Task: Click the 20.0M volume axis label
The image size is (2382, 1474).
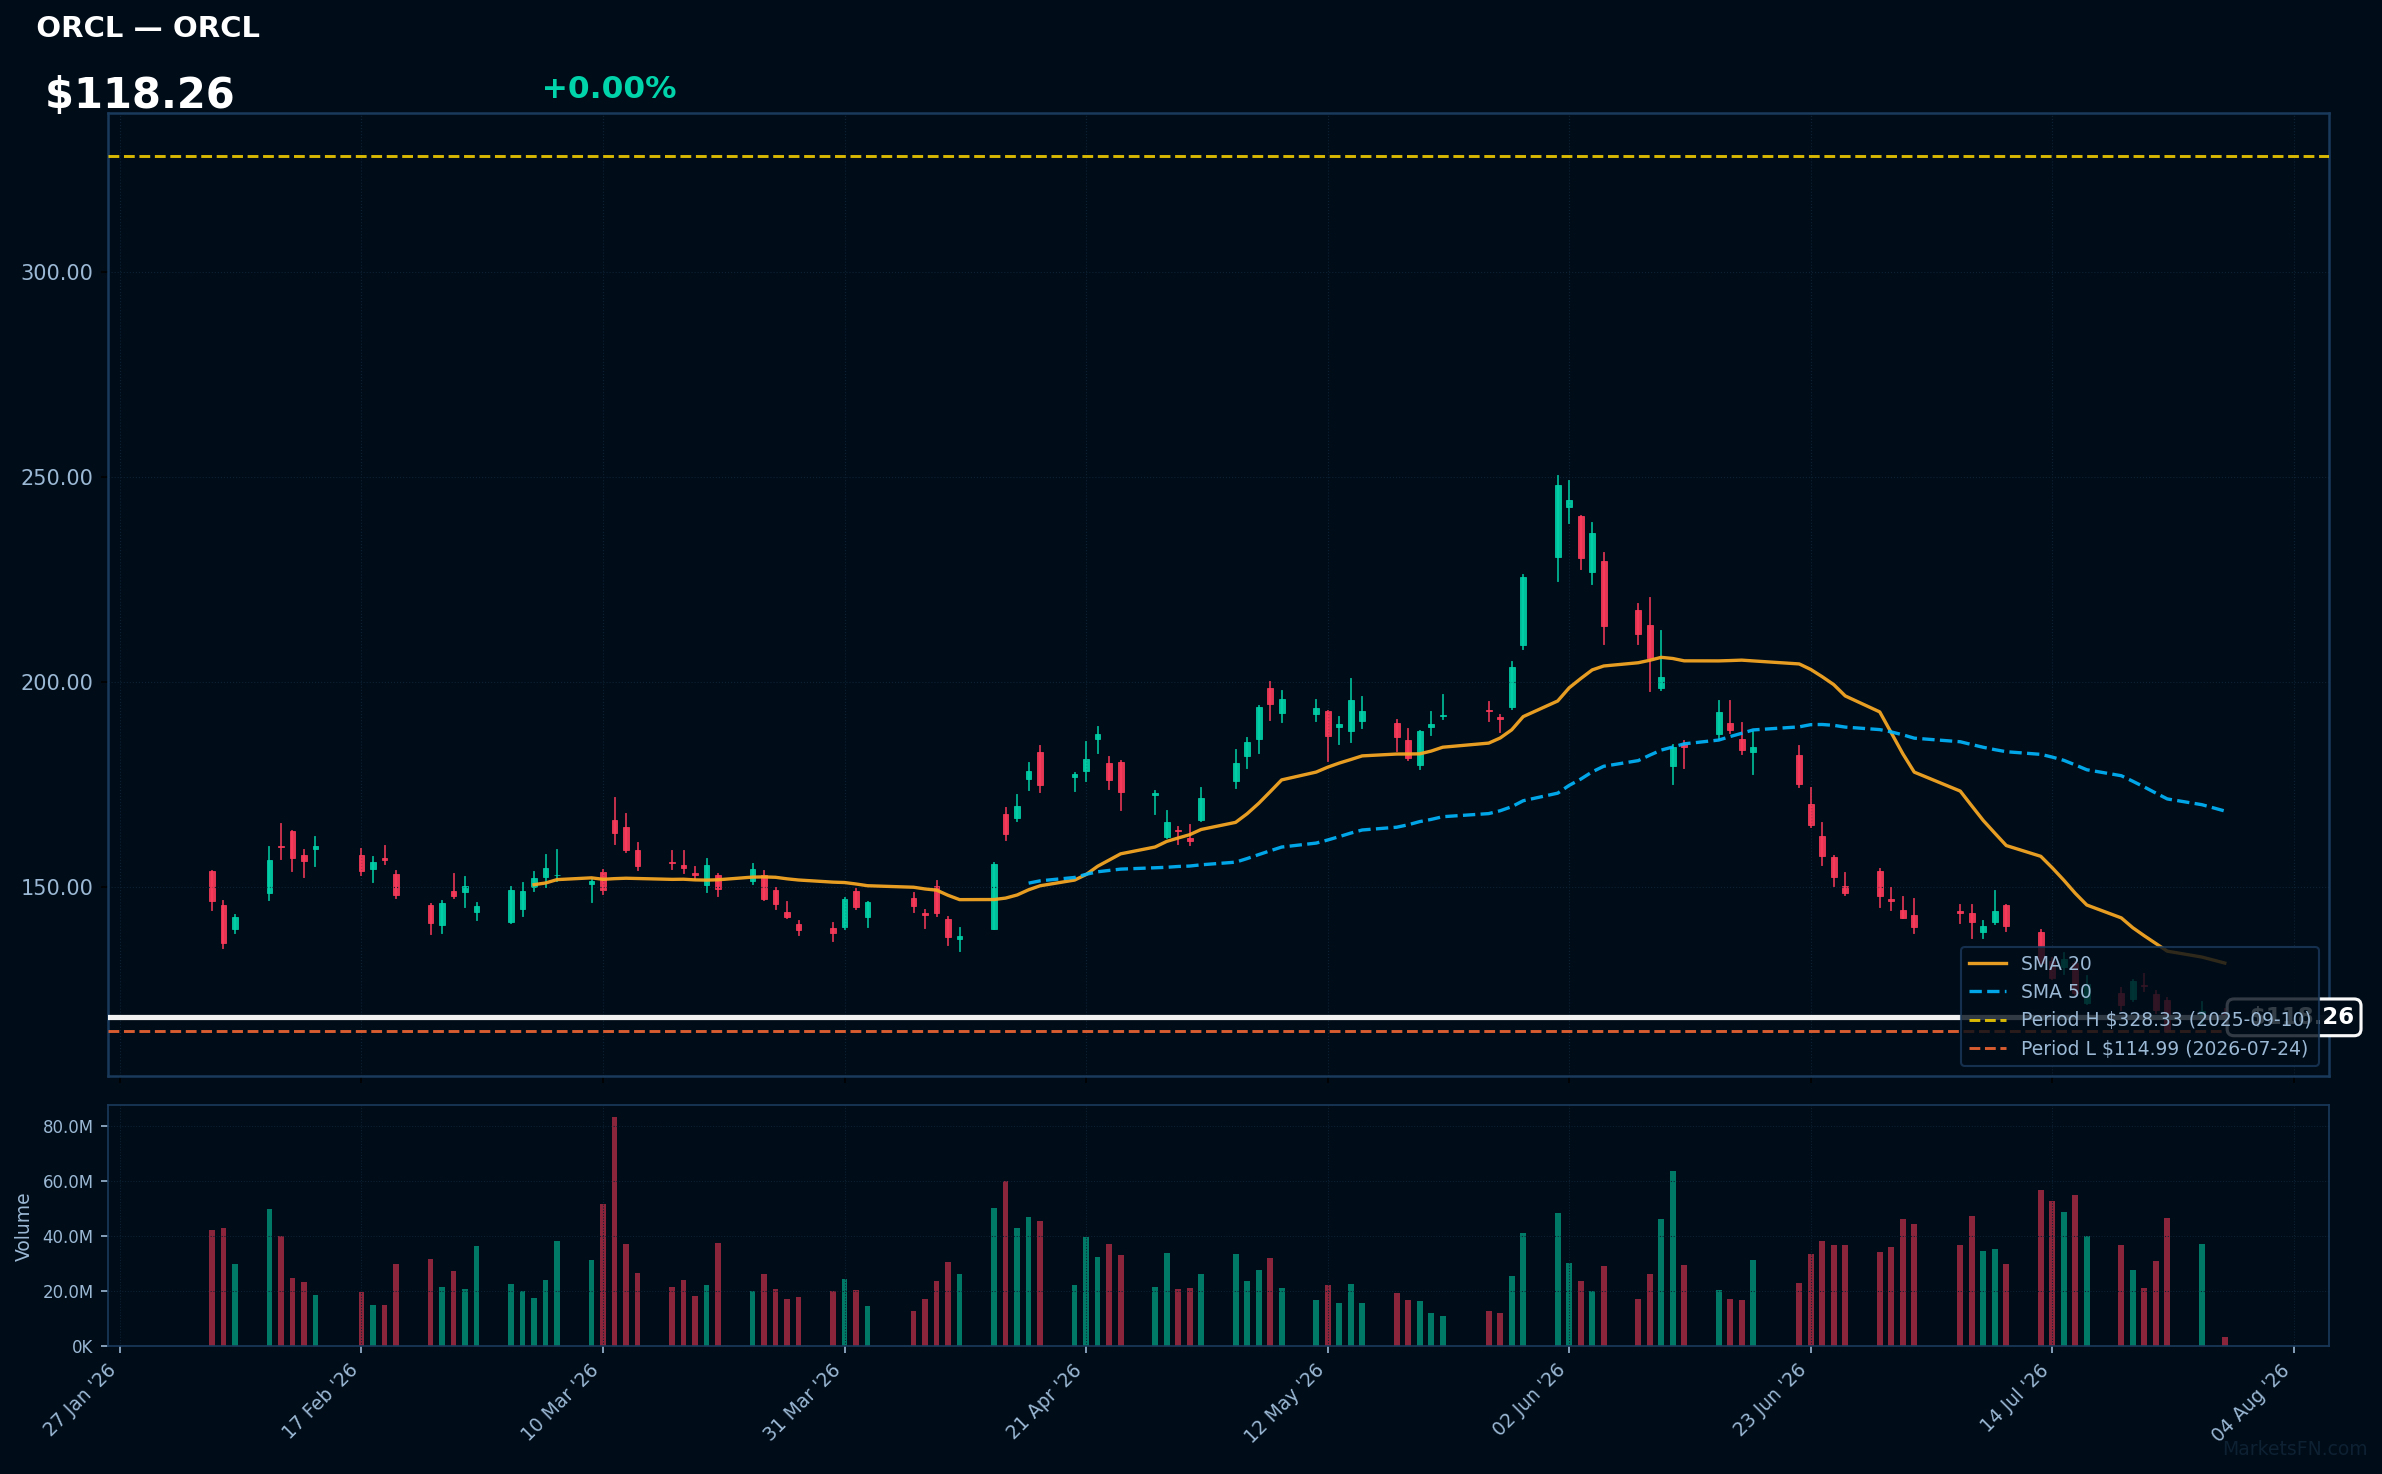Action: [68, 1292]
